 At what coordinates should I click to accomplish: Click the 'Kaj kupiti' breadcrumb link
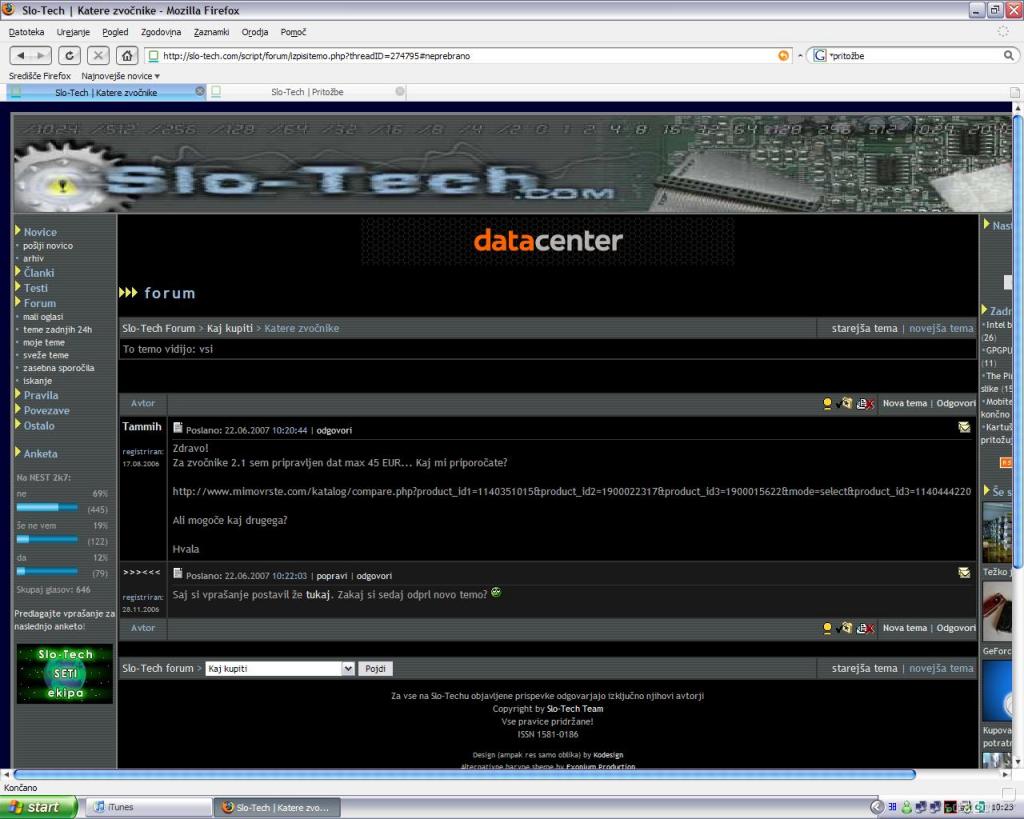pos(229,329)
